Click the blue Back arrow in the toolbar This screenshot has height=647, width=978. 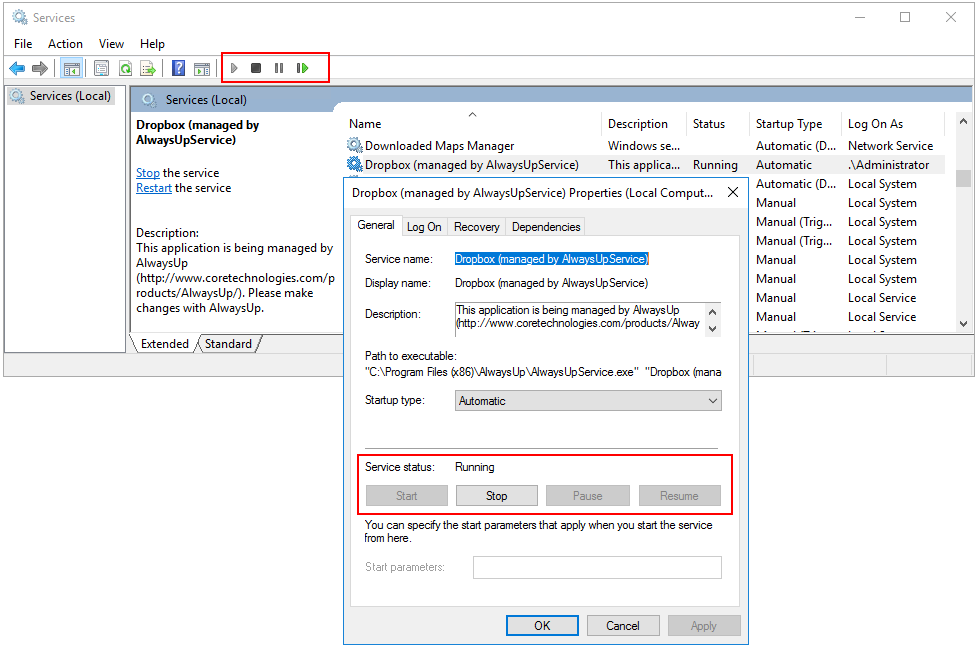[17, 68]
